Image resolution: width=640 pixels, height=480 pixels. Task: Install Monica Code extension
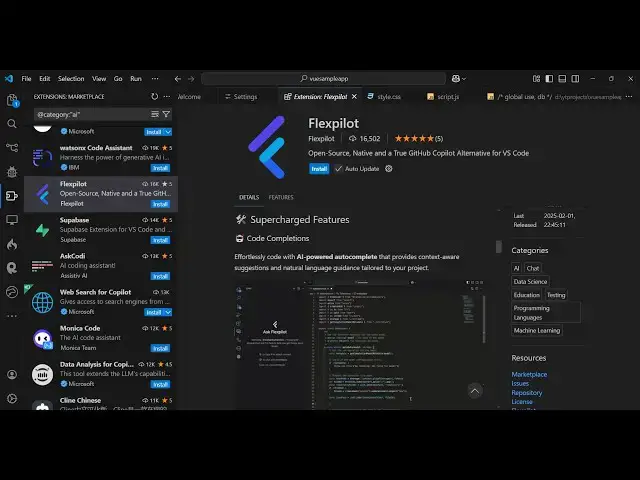[160, 349]
